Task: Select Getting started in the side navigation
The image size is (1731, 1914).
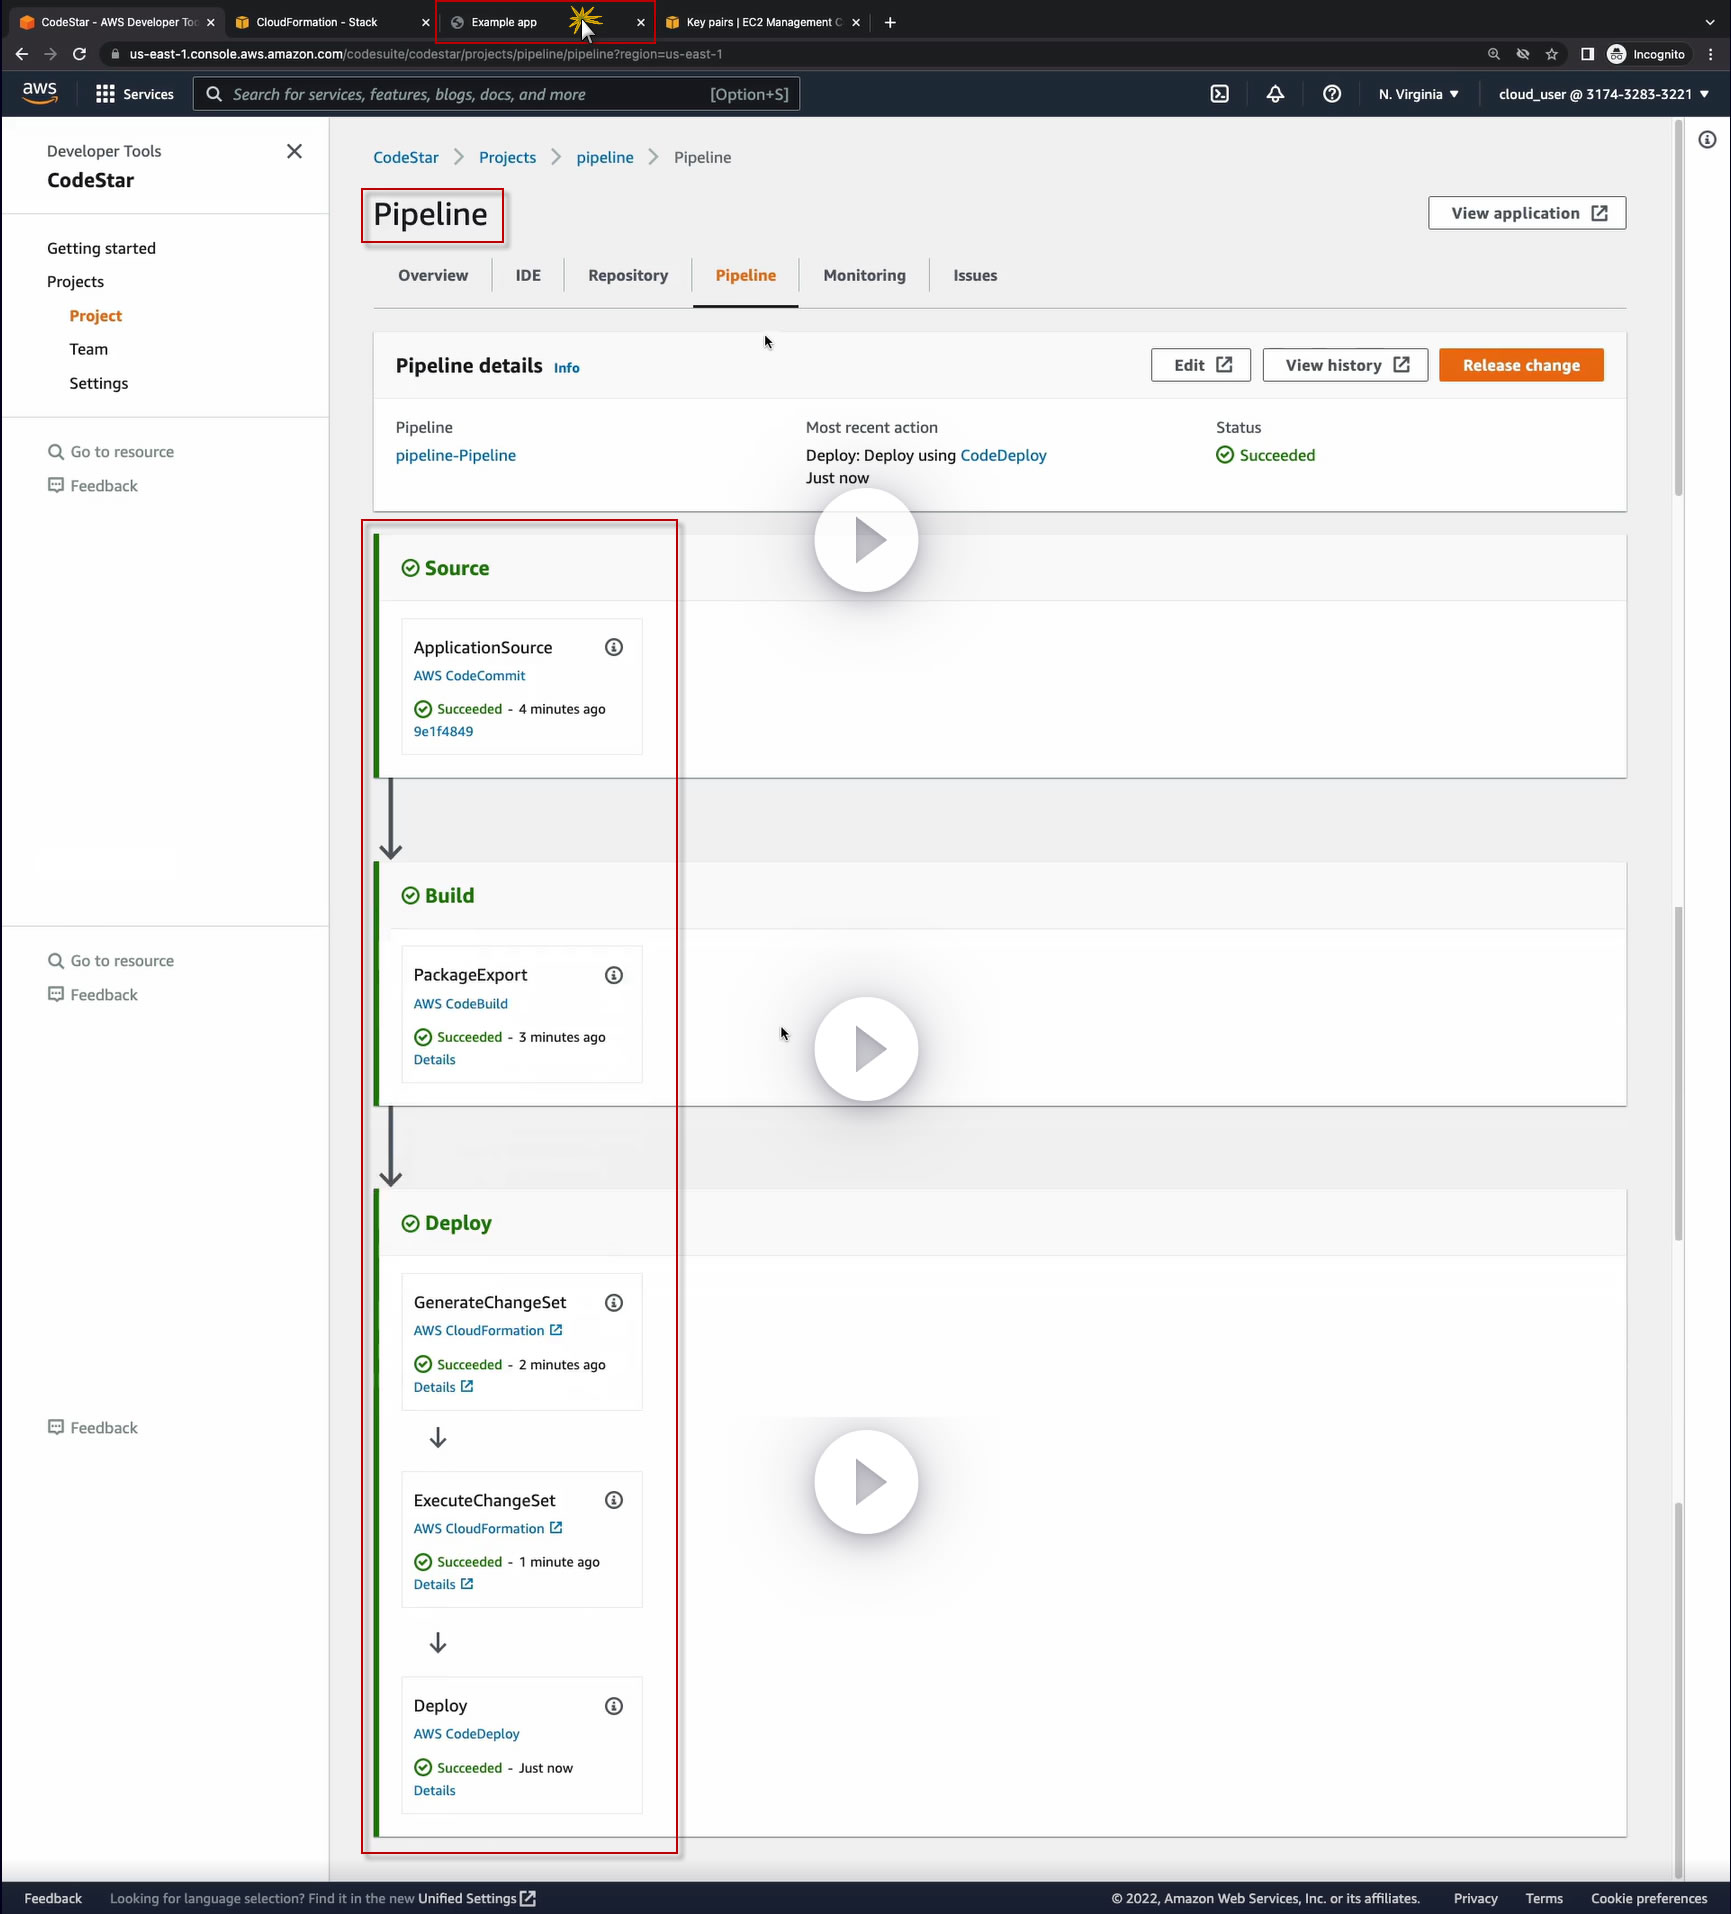Action: point(101,248)
